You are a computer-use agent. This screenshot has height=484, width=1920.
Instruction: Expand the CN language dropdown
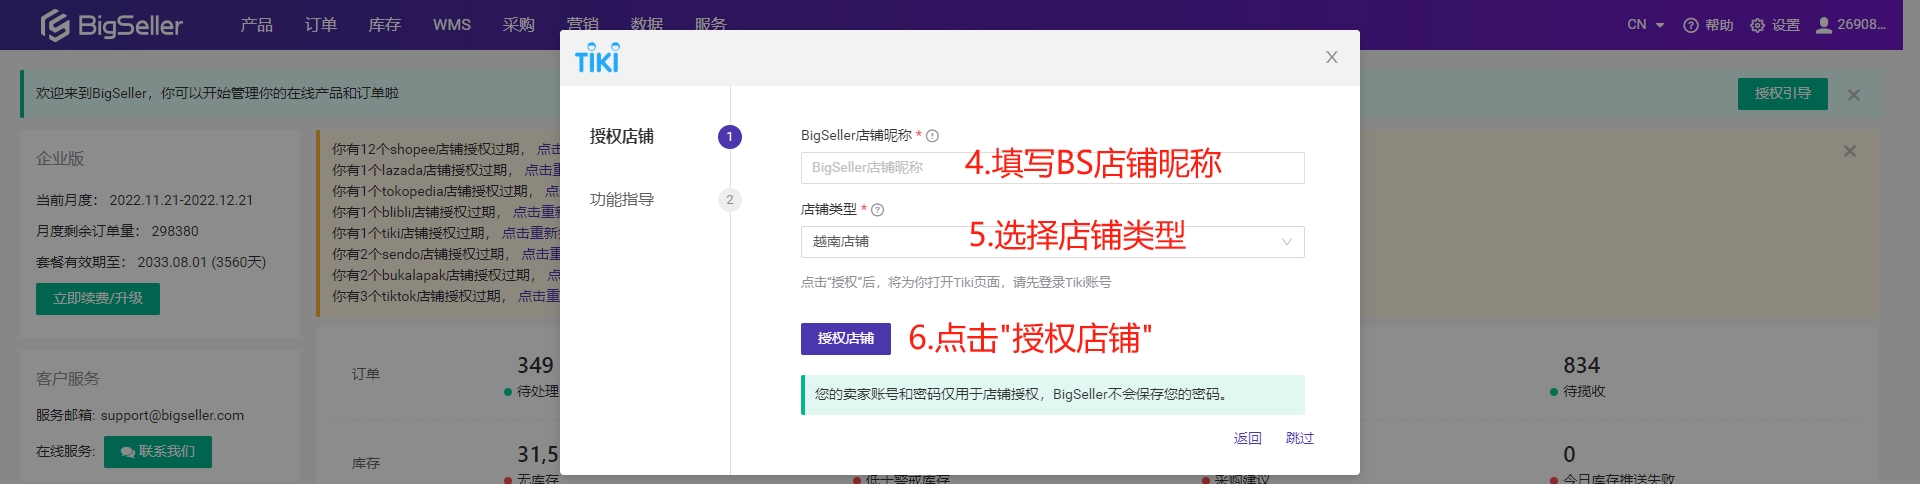coord(1645,25)
